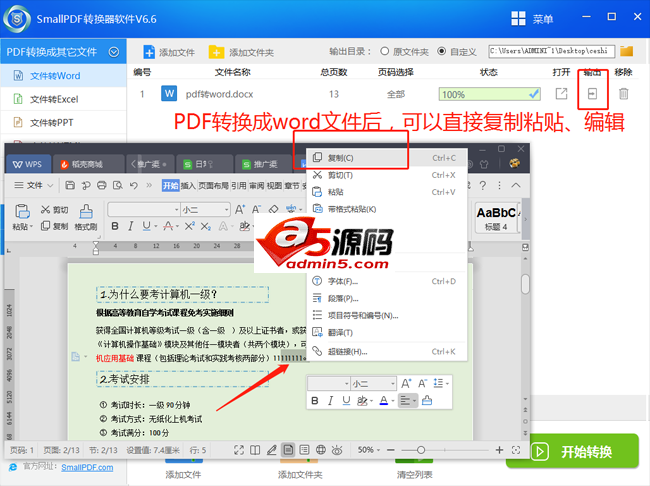Click the 剪切 scissors button in ribbon
This screenshot has height=486, width=650.
pyautogui.click(x=54, y=210)
